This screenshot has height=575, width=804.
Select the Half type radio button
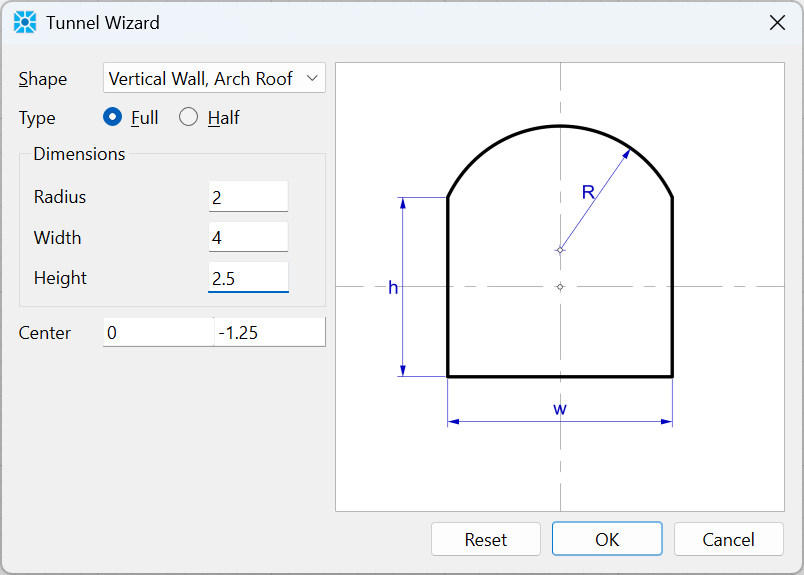click(188, 117)
